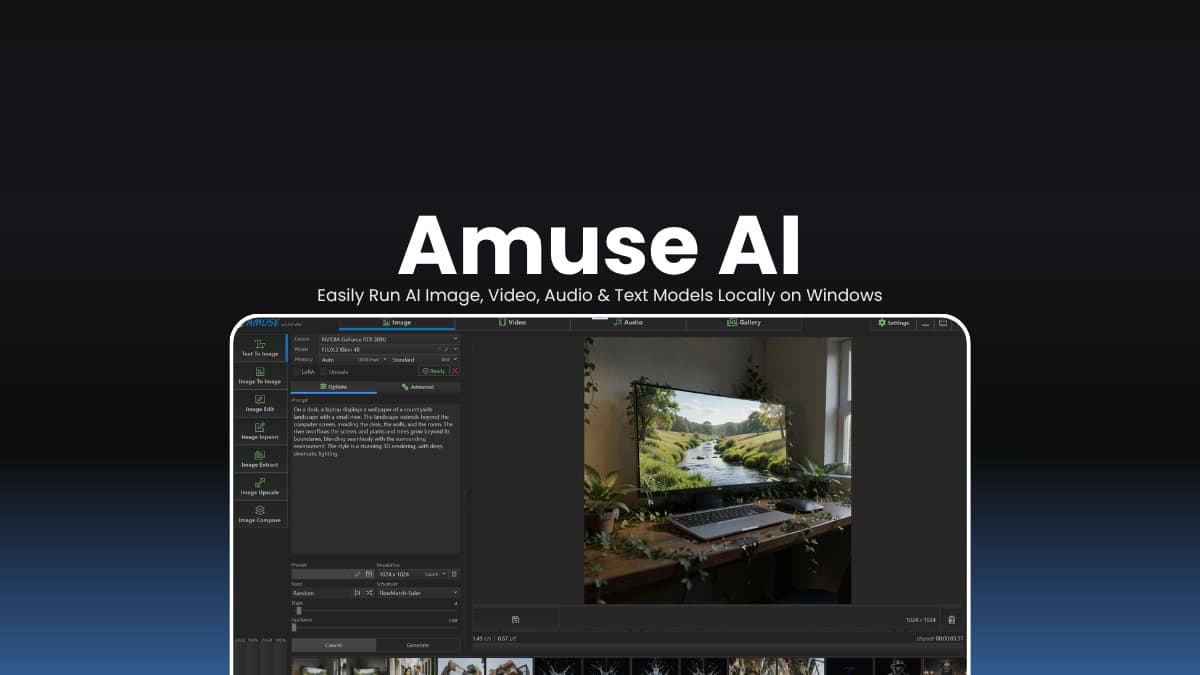Select the Image To Image tool
Screen dimensions: 1200x675
tap(260, 376)
